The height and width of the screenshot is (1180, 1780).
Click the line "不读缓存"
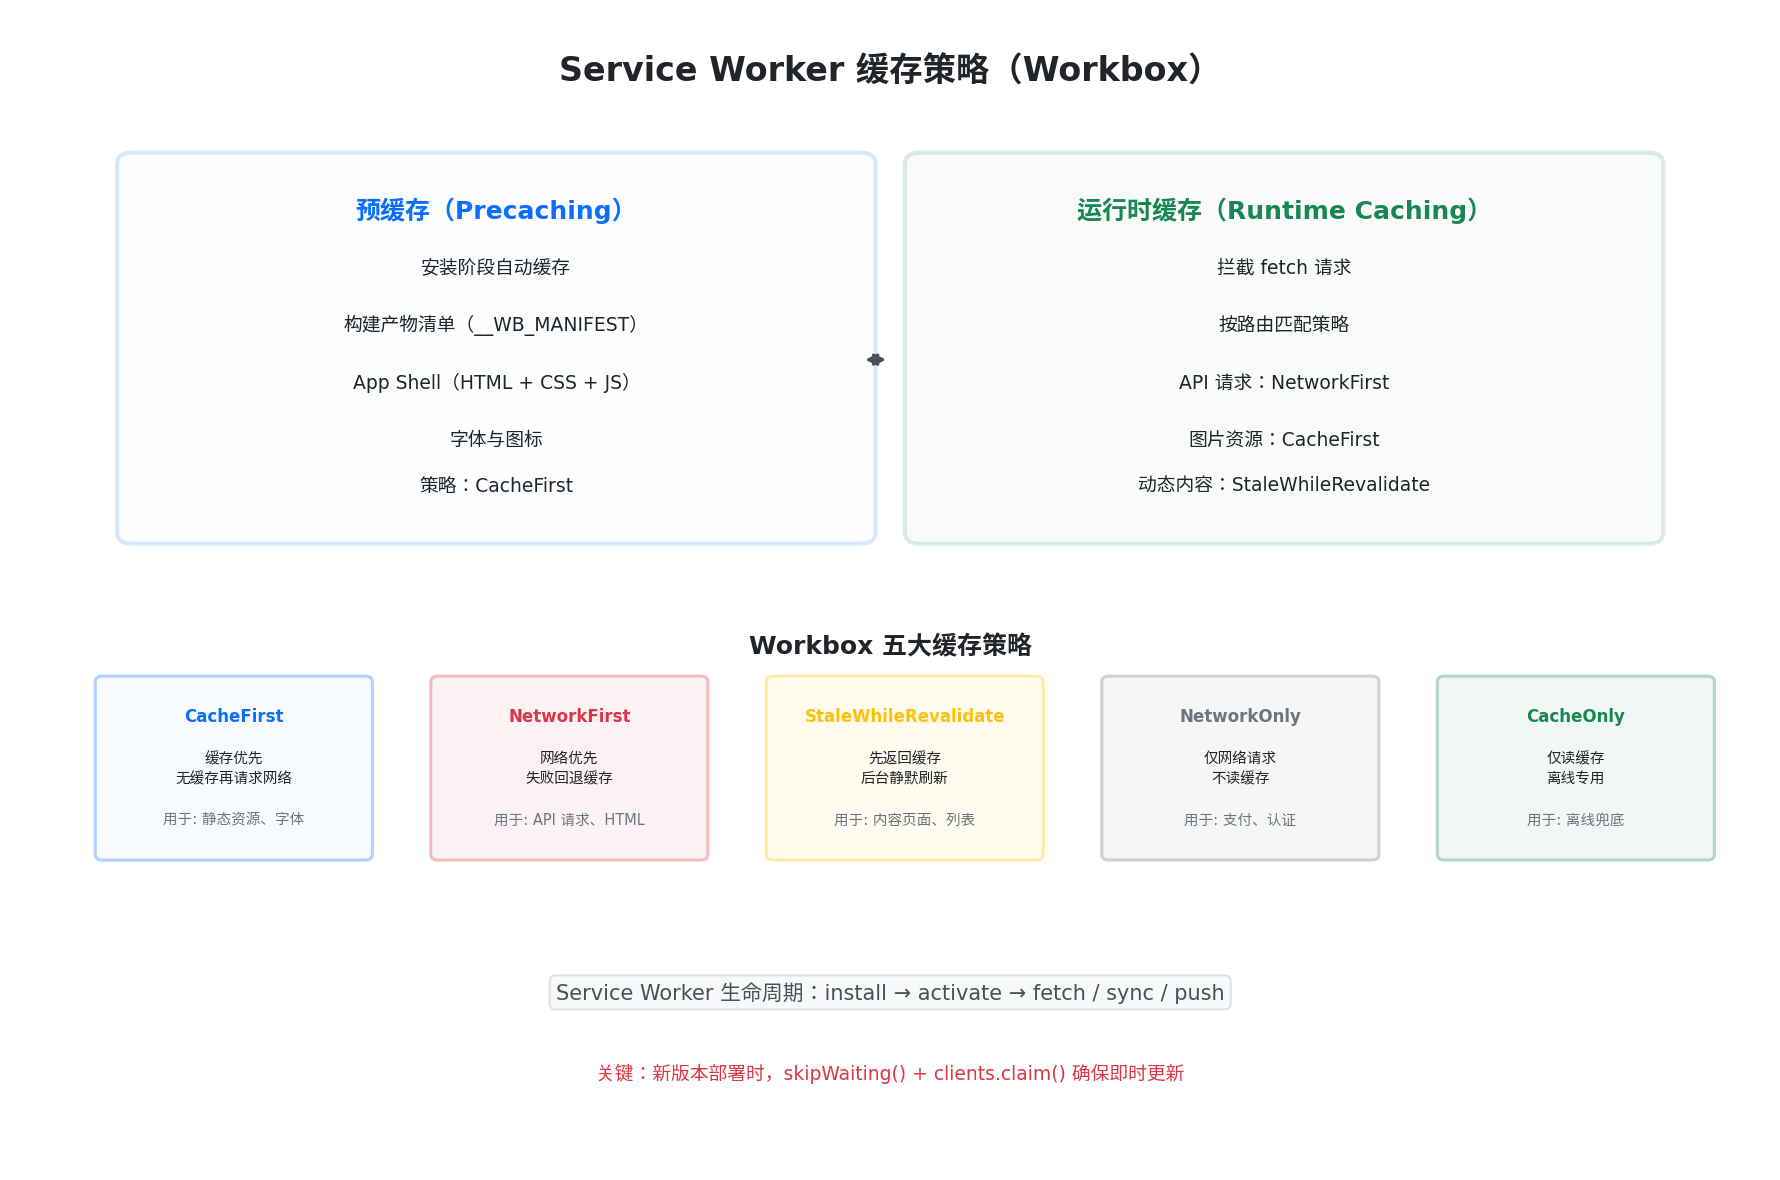point(1240,777)
